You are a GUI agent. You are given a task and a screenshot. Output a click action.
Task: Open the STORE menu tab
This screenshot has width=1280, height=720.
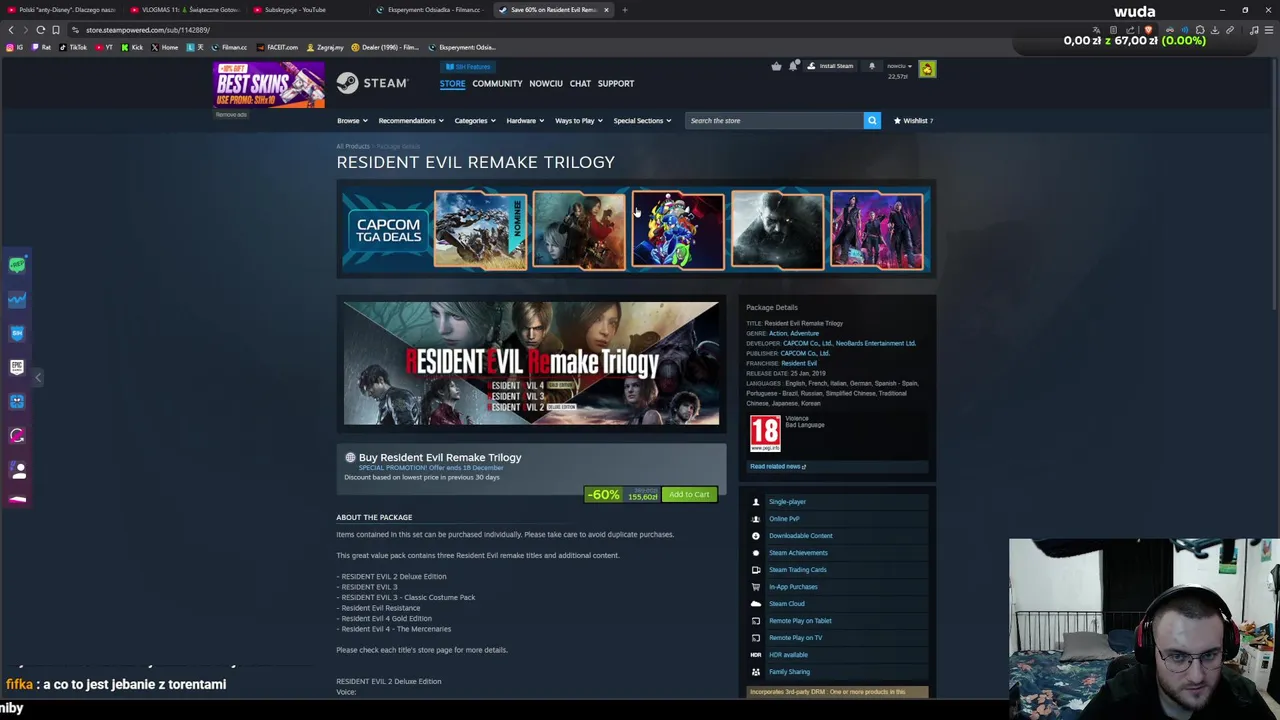click(452, 84)
